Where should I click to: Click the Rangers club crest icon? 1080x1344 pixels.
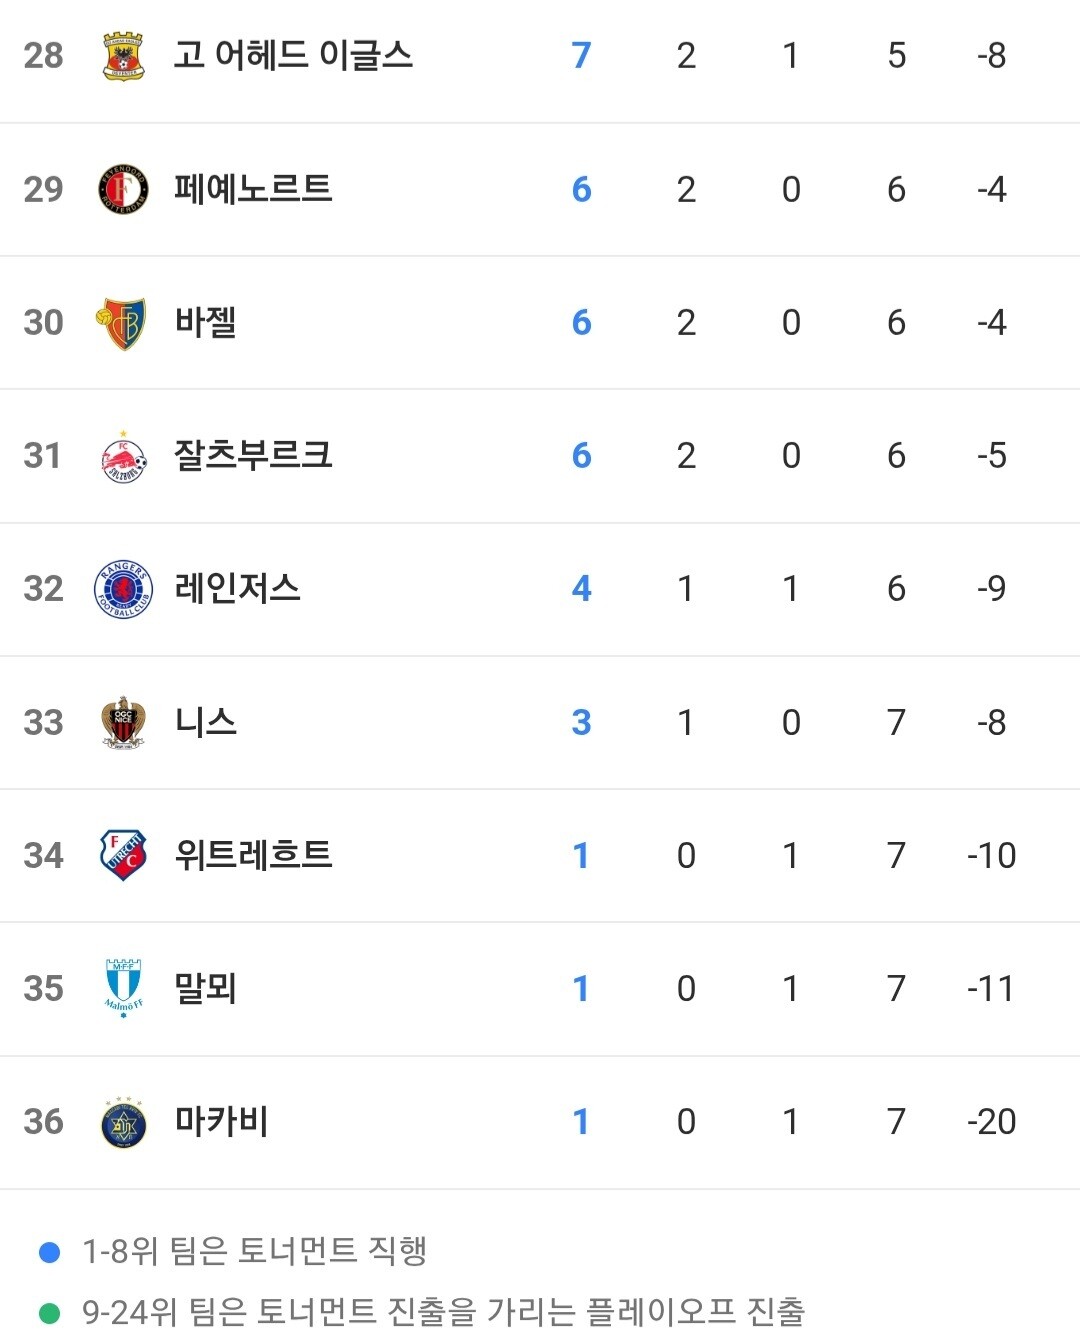[x=124, y=589]
